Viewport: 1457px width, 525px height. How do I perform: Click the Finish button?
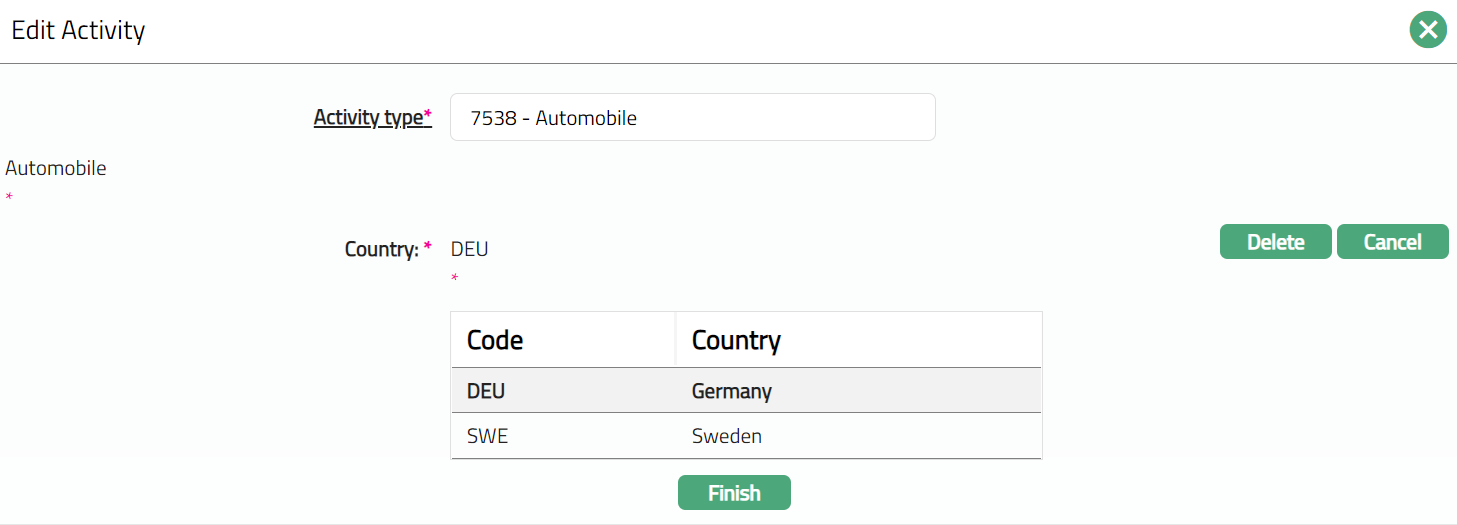[734, 493]
